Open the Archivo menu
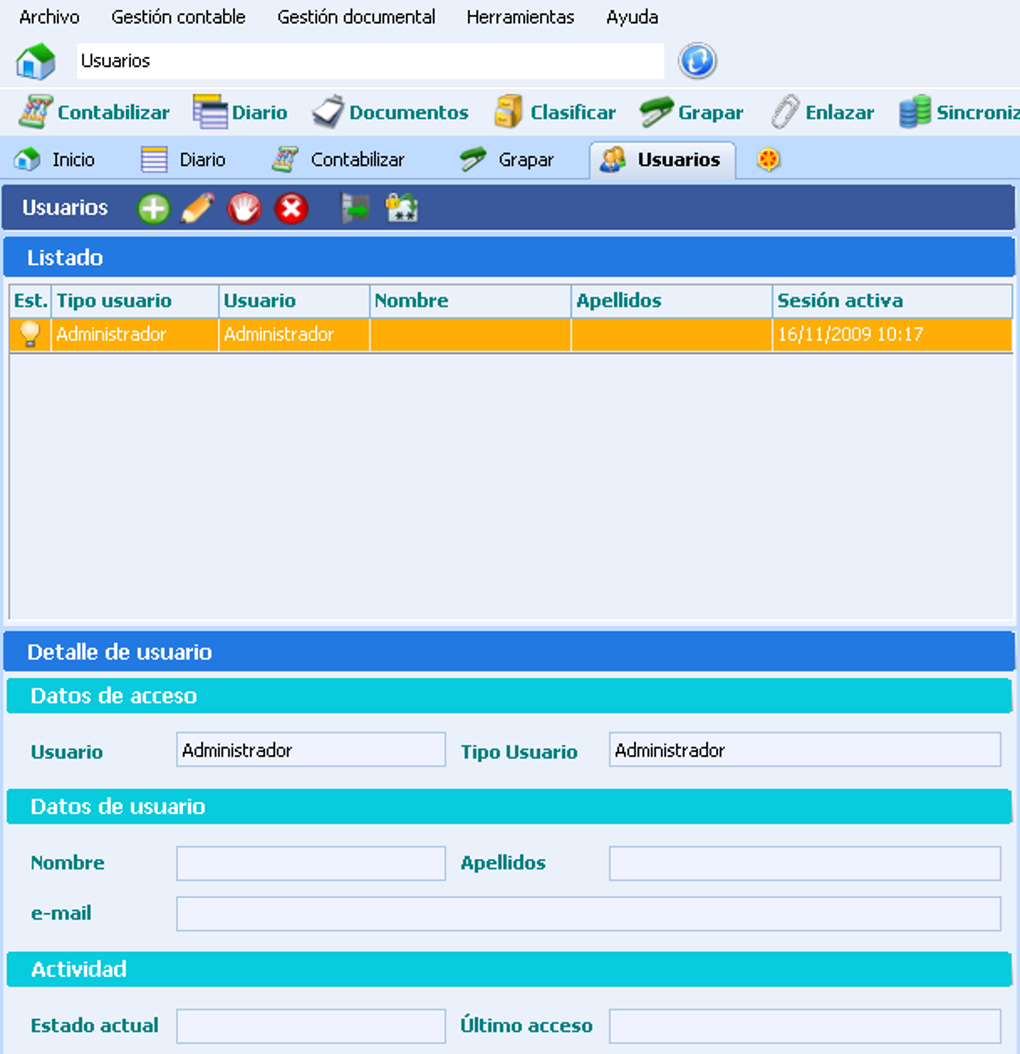The width and height of the screenshot is (1020, 1054). click(49, 17)
